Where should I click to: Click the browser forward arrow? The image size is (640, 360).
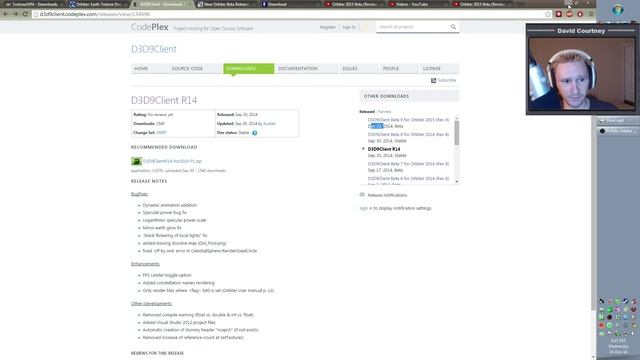click(15, 14)
